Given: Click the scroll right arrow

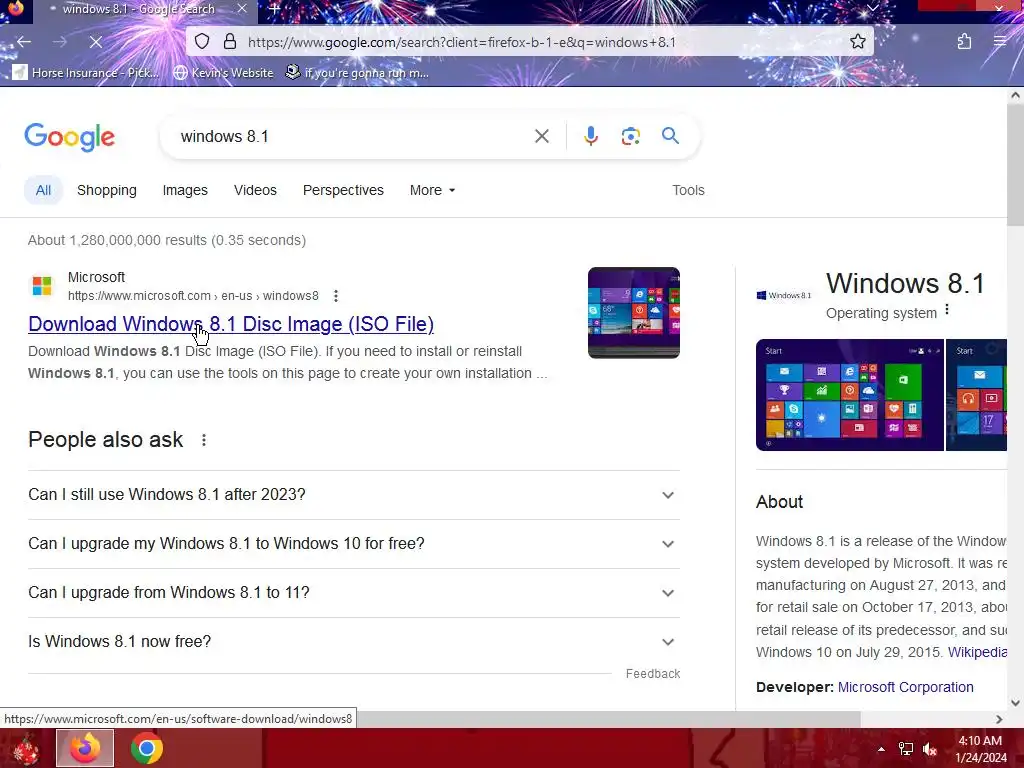Looking at the screenshot, I should pos(999,719).
